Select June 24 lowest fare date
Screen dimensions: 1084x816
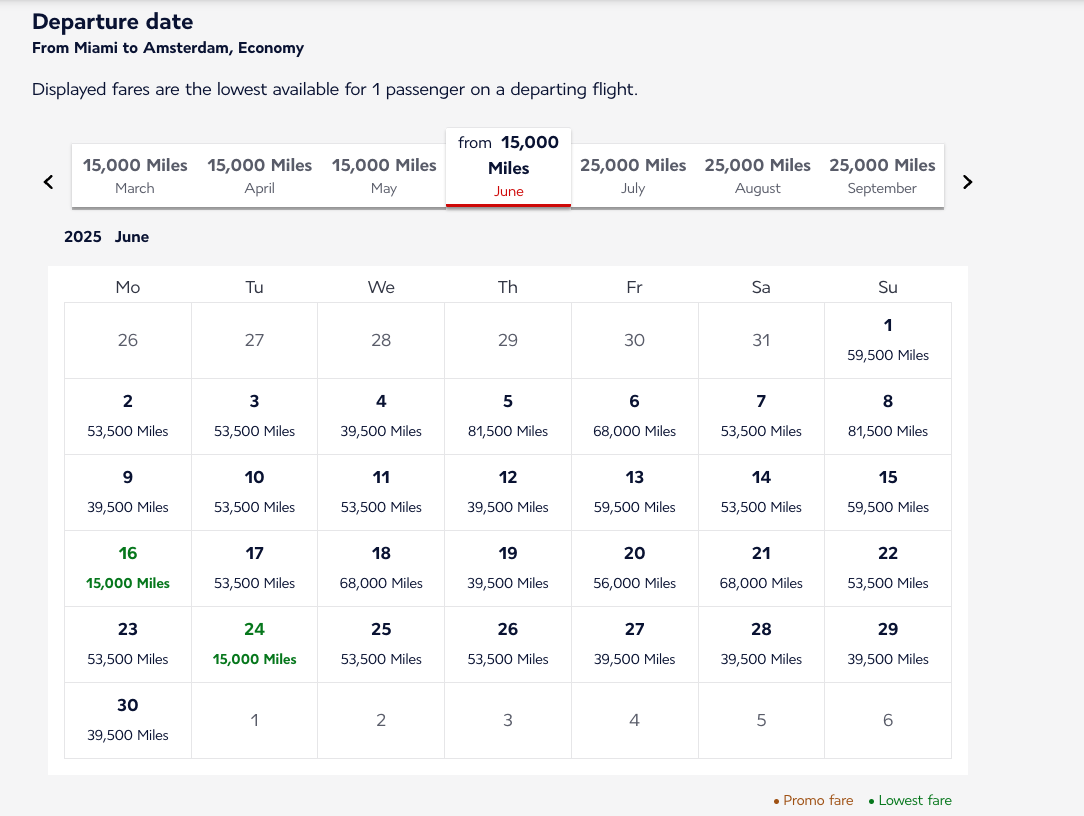point(254,644)
